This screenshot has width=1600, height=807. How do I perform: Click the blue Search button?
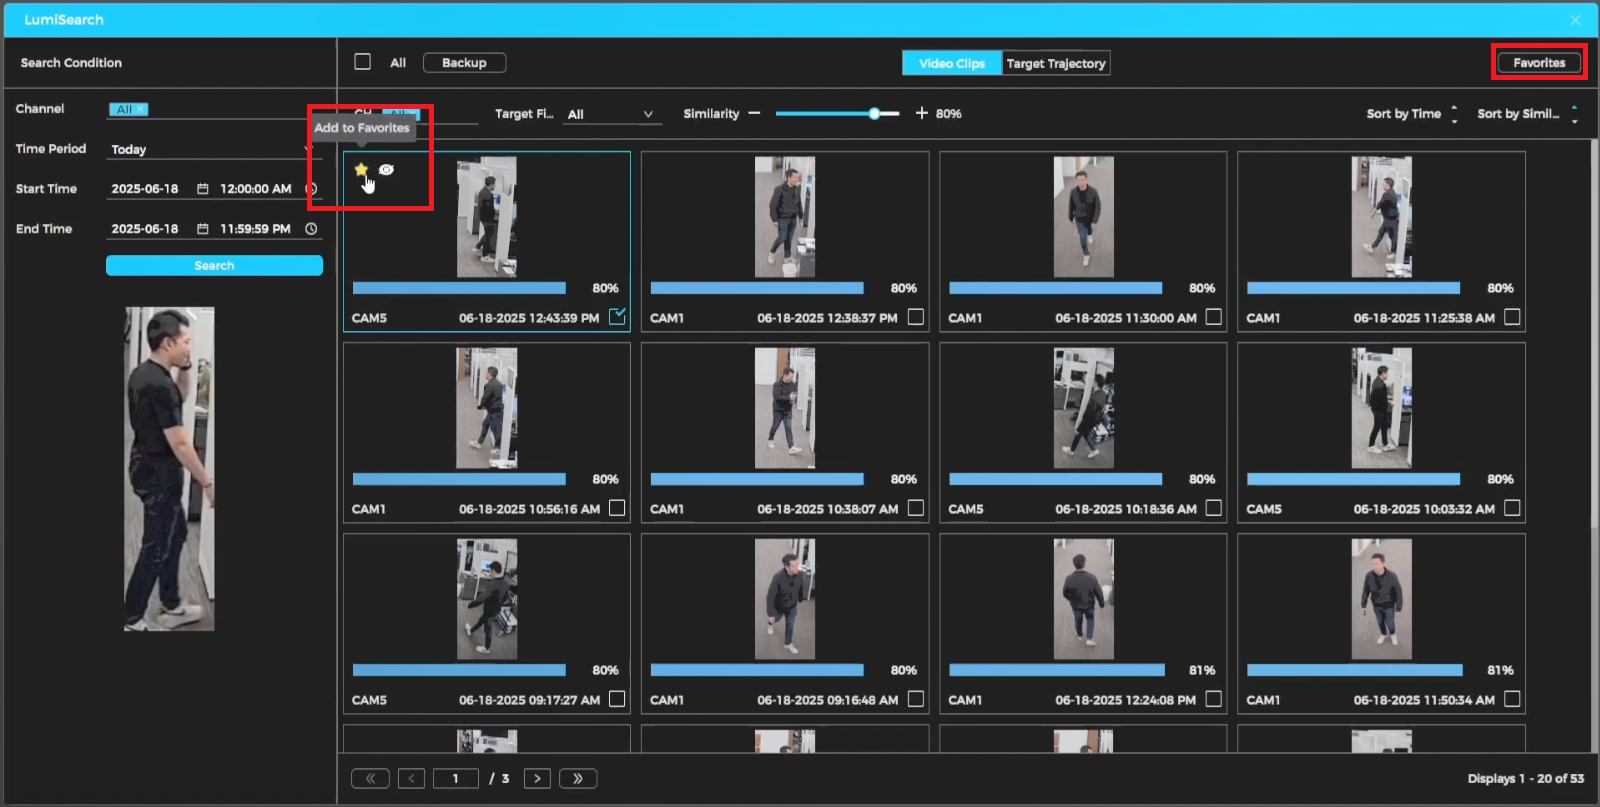pos(214,265)
